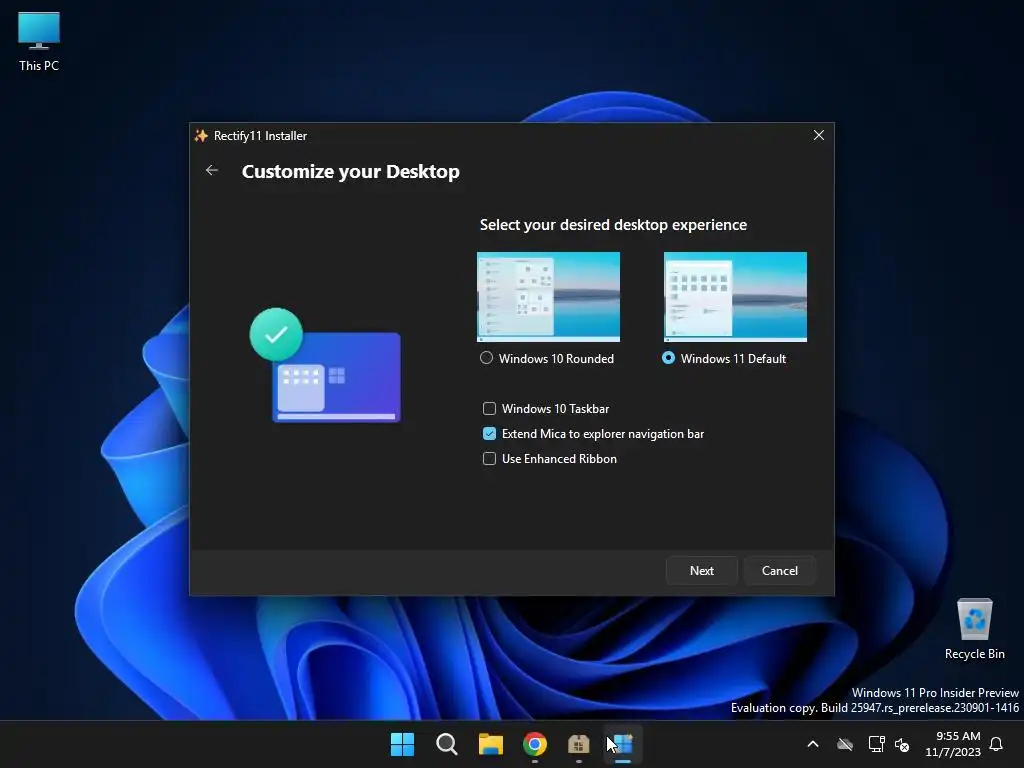
Task: Click the muted volume tray icon
Action: pos(902,744)
